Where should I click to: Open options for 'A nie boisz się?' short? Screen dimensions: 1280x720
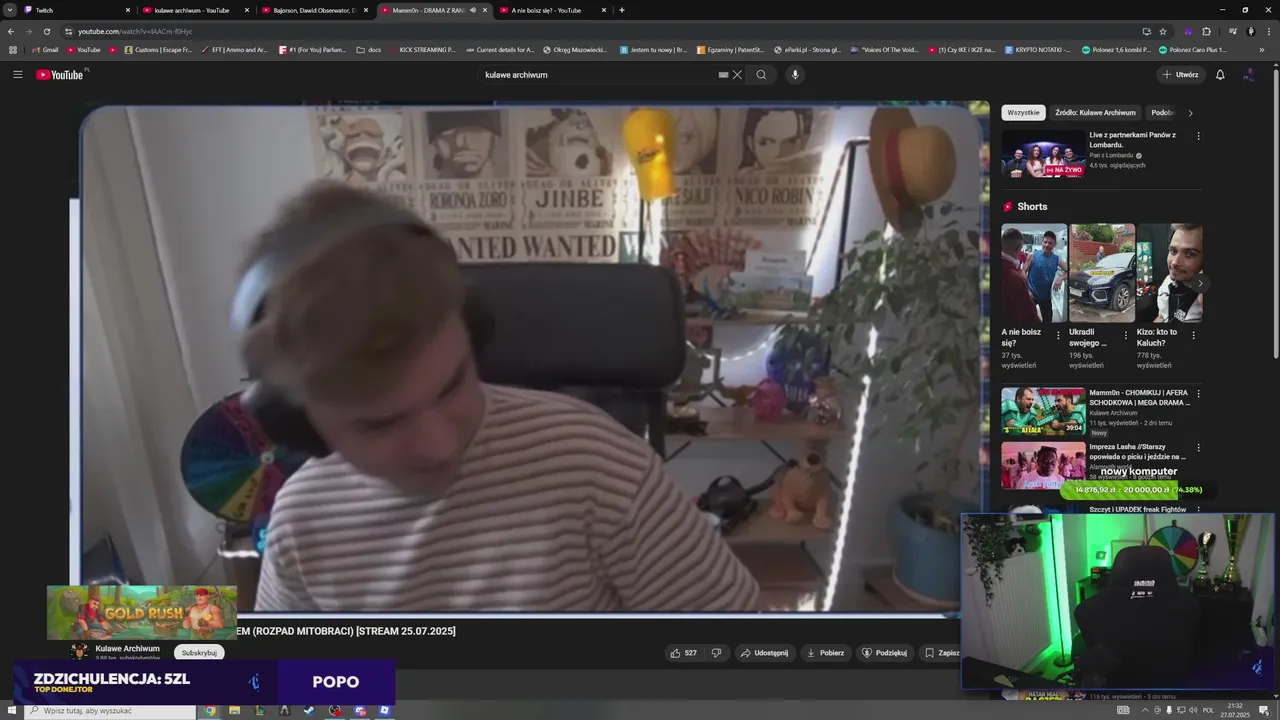[x=1058, y=336]
